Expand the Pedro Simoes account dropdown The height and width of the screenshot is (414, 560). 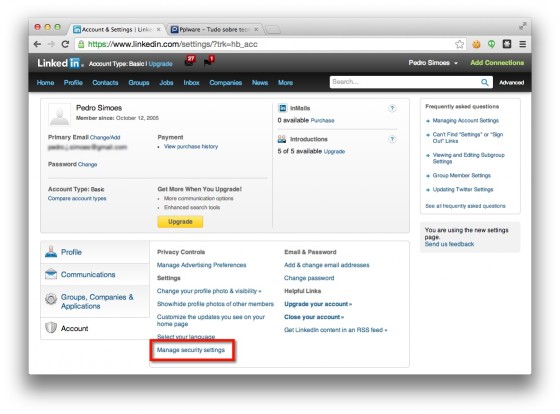point(433,63)
